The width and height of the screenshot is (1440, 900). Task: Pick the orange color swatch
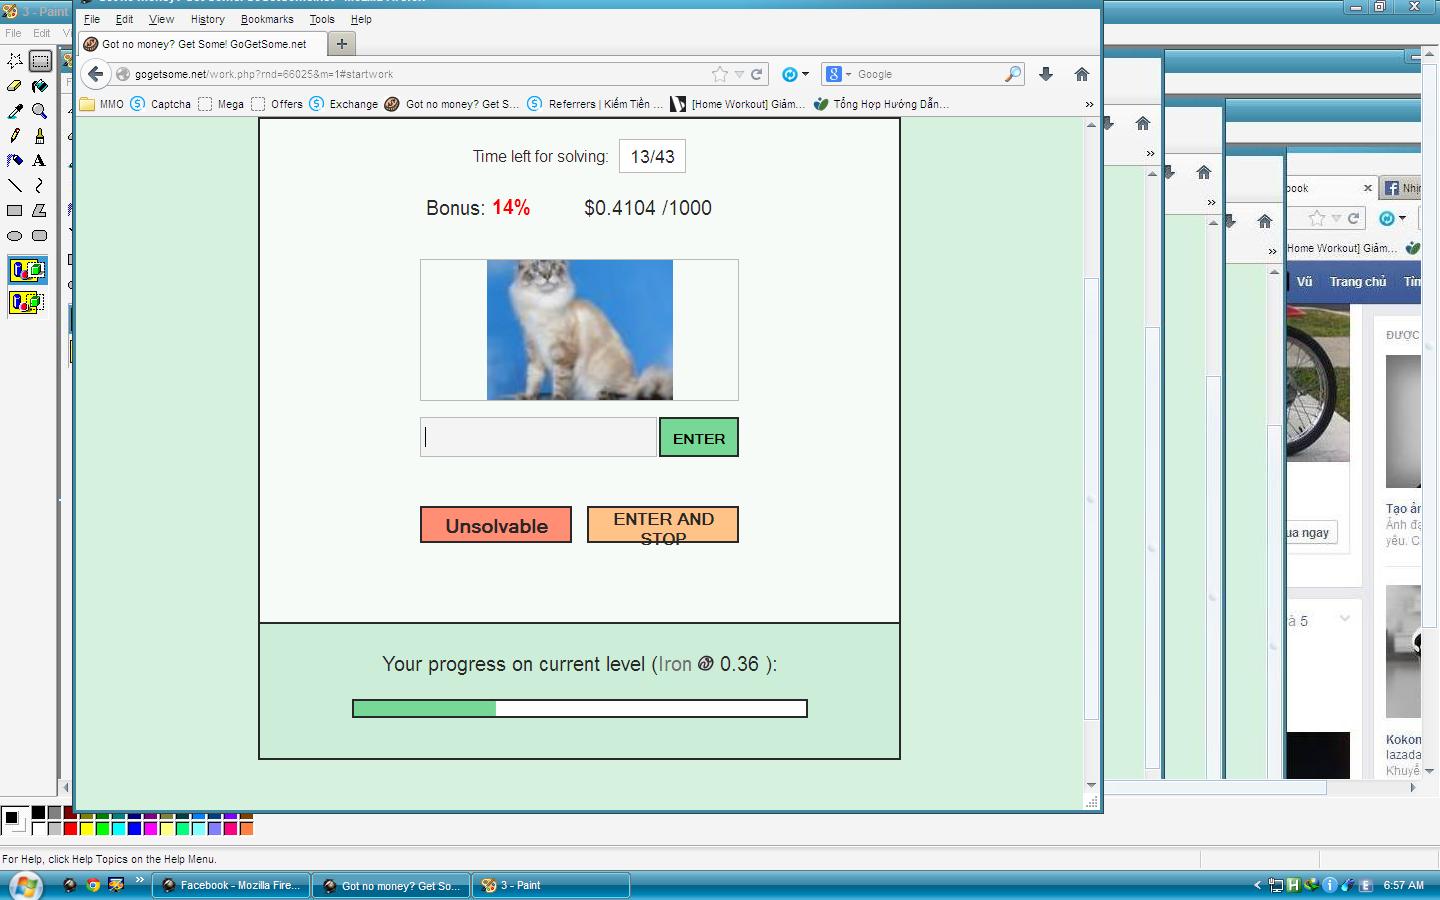coord(246,828)
